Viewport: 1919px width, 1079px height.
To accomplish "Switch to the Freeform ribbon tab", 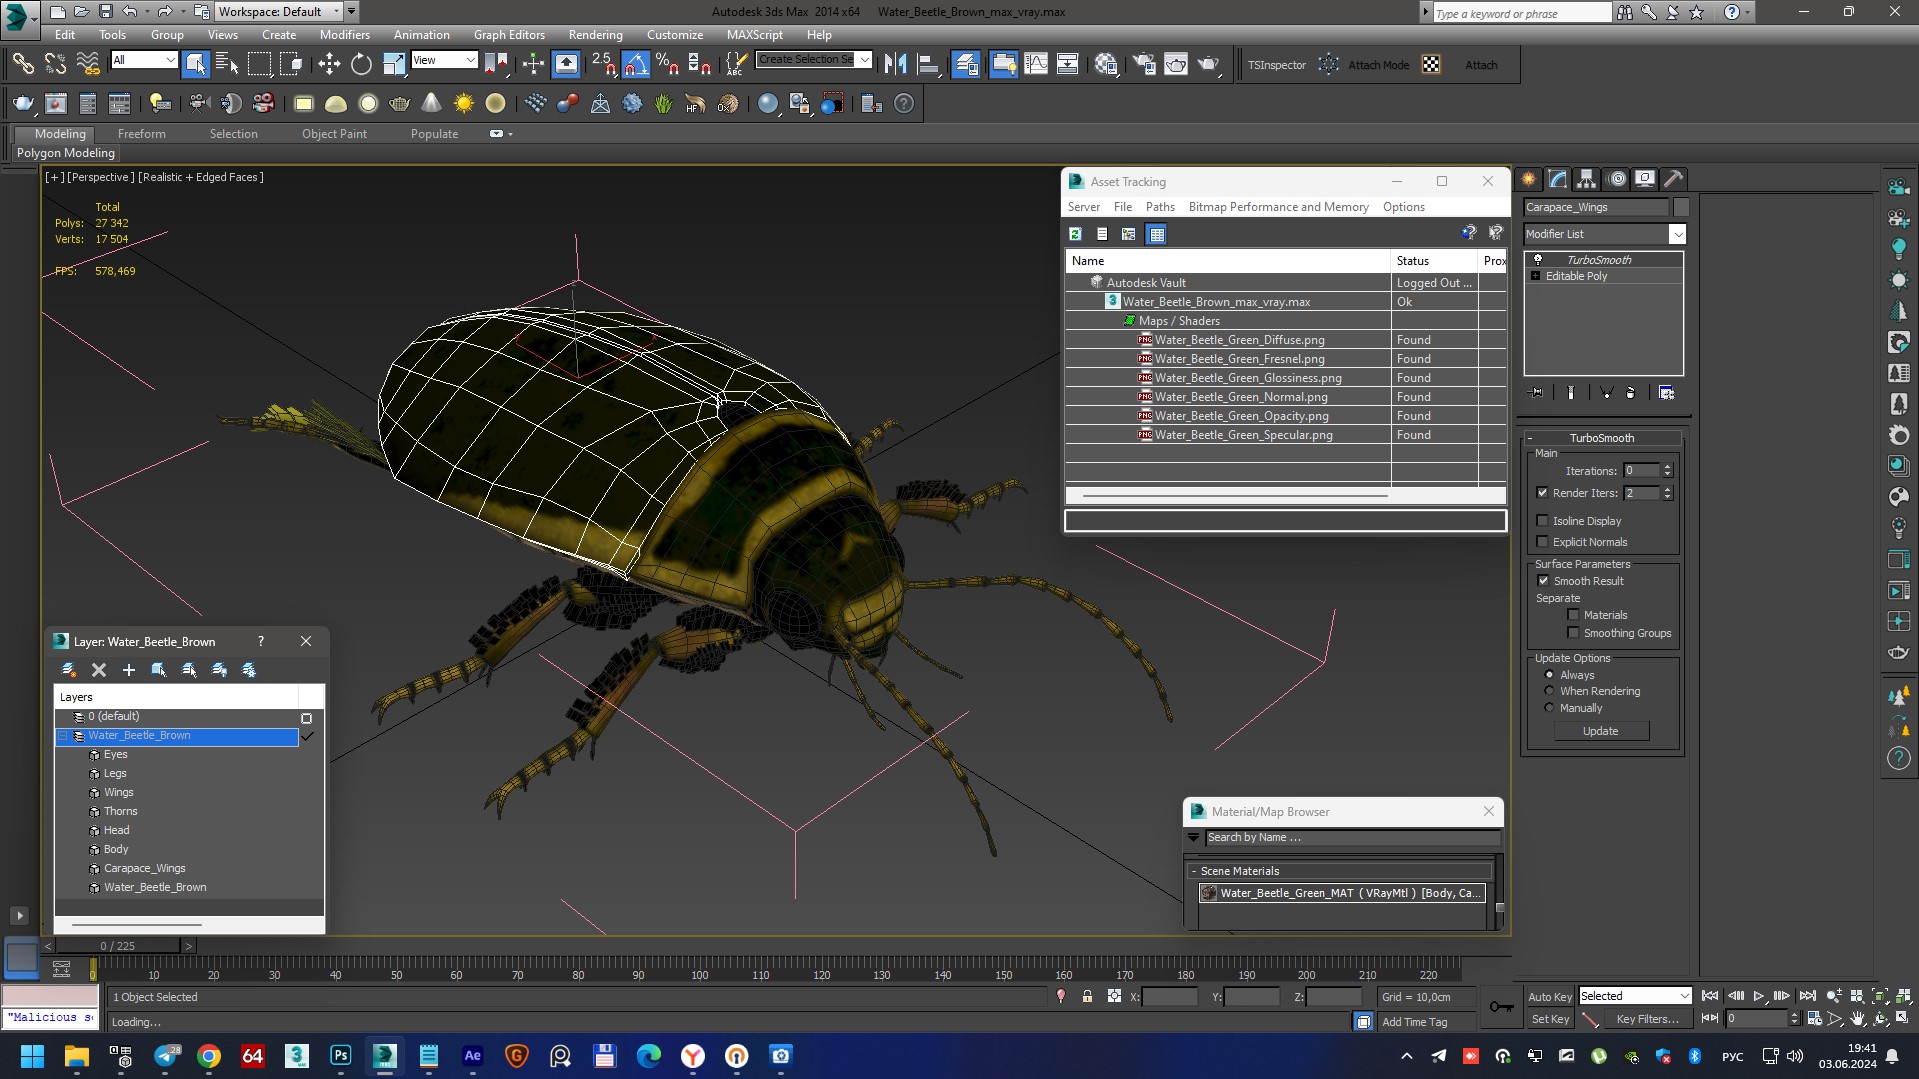I will [x=141, y=134].
